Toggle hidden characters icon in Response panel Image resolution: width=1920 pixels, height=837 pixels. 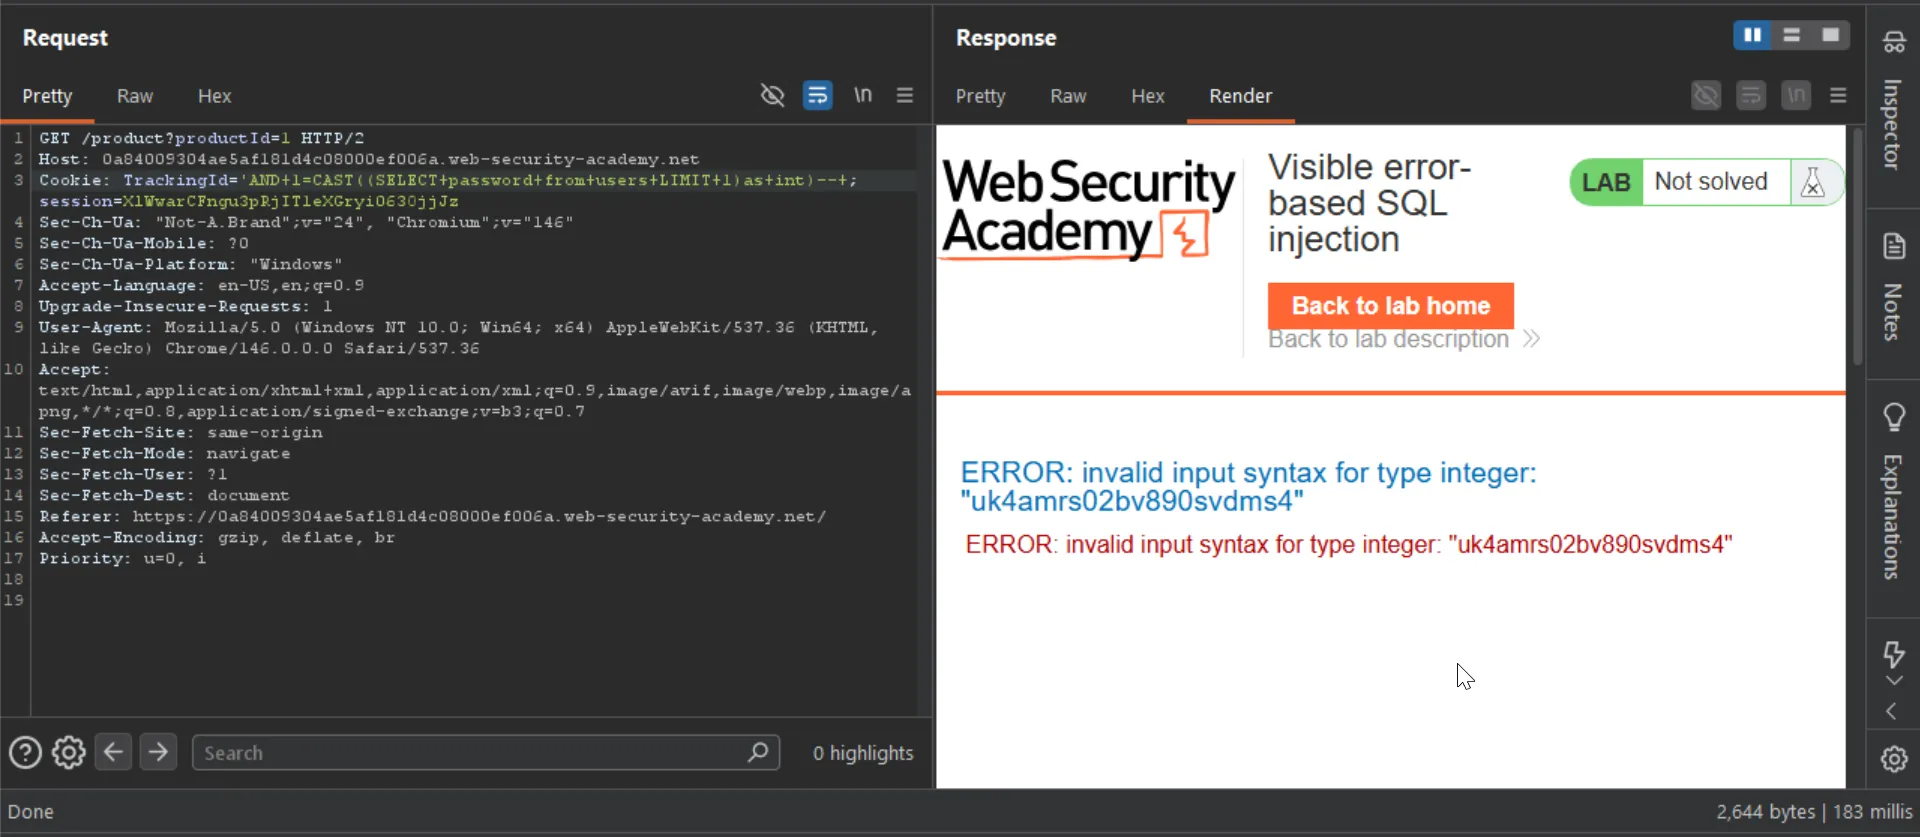pyautogui.click(x=1706, y=95)
